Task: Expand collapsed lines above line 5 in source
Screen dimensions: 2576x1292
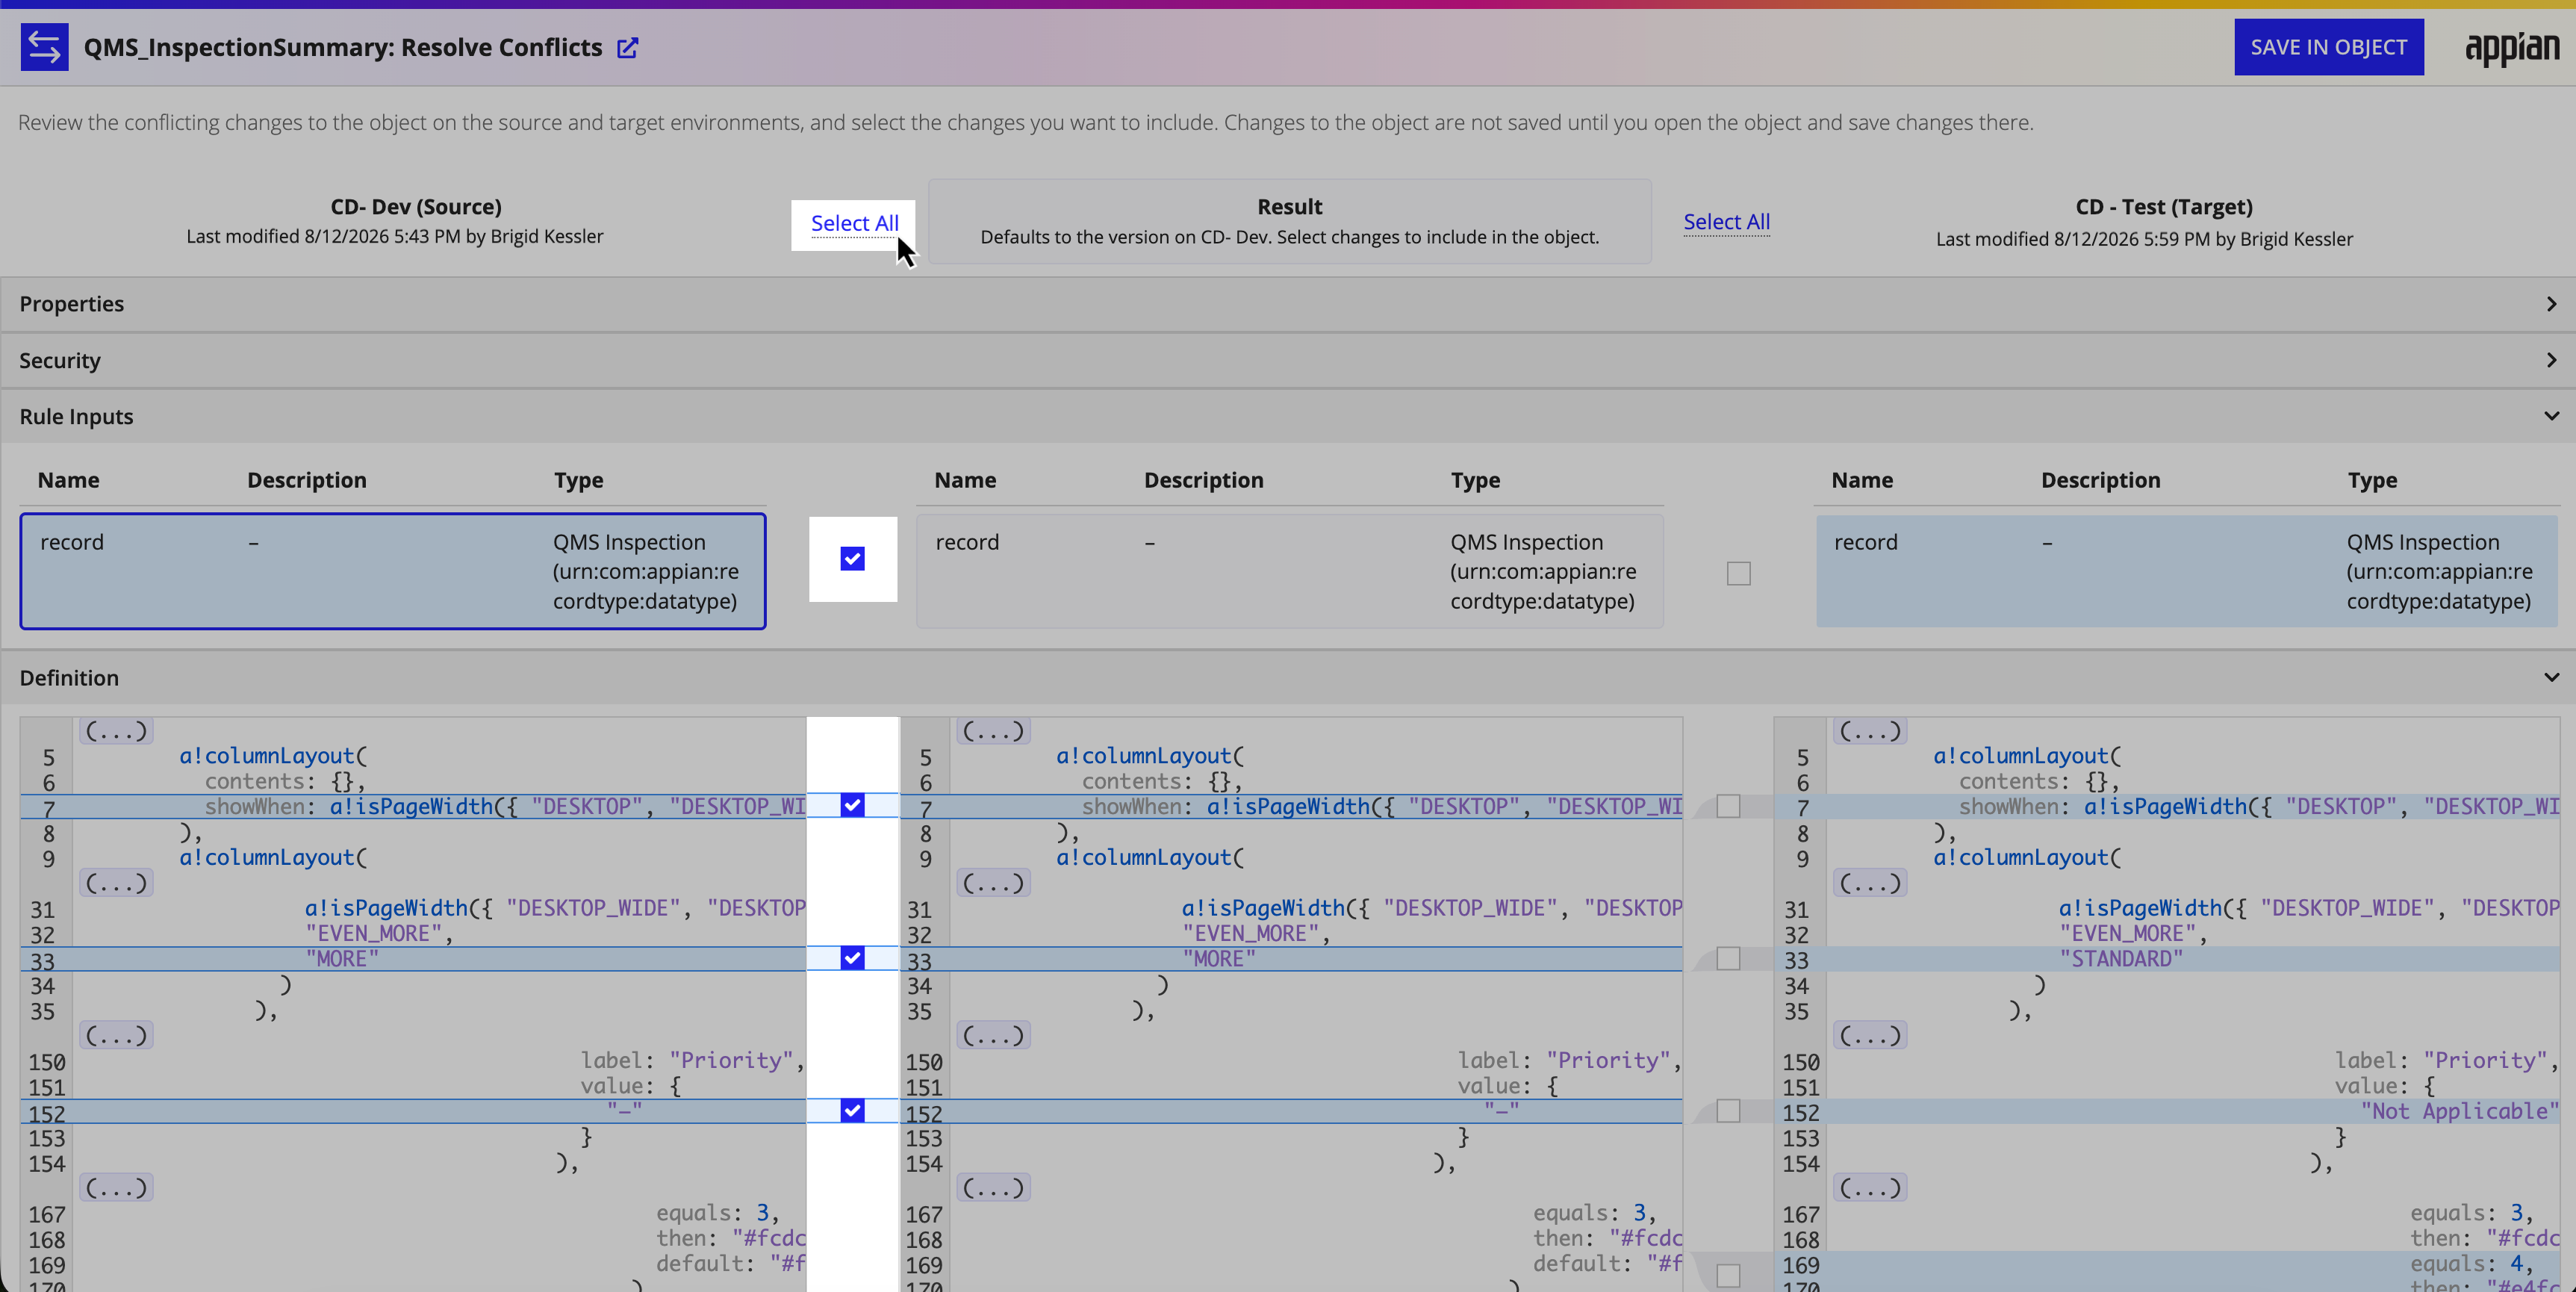Action: (x=116, y=731)
